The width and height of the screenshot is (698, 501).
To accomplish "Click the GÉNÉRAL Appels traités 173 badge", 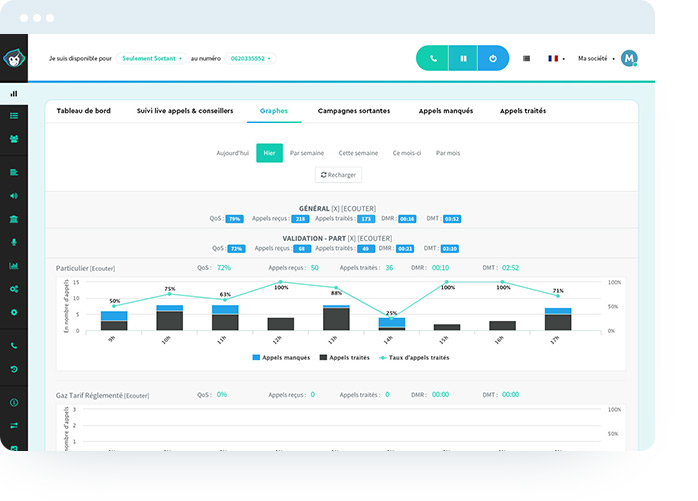I will (366, 219).
